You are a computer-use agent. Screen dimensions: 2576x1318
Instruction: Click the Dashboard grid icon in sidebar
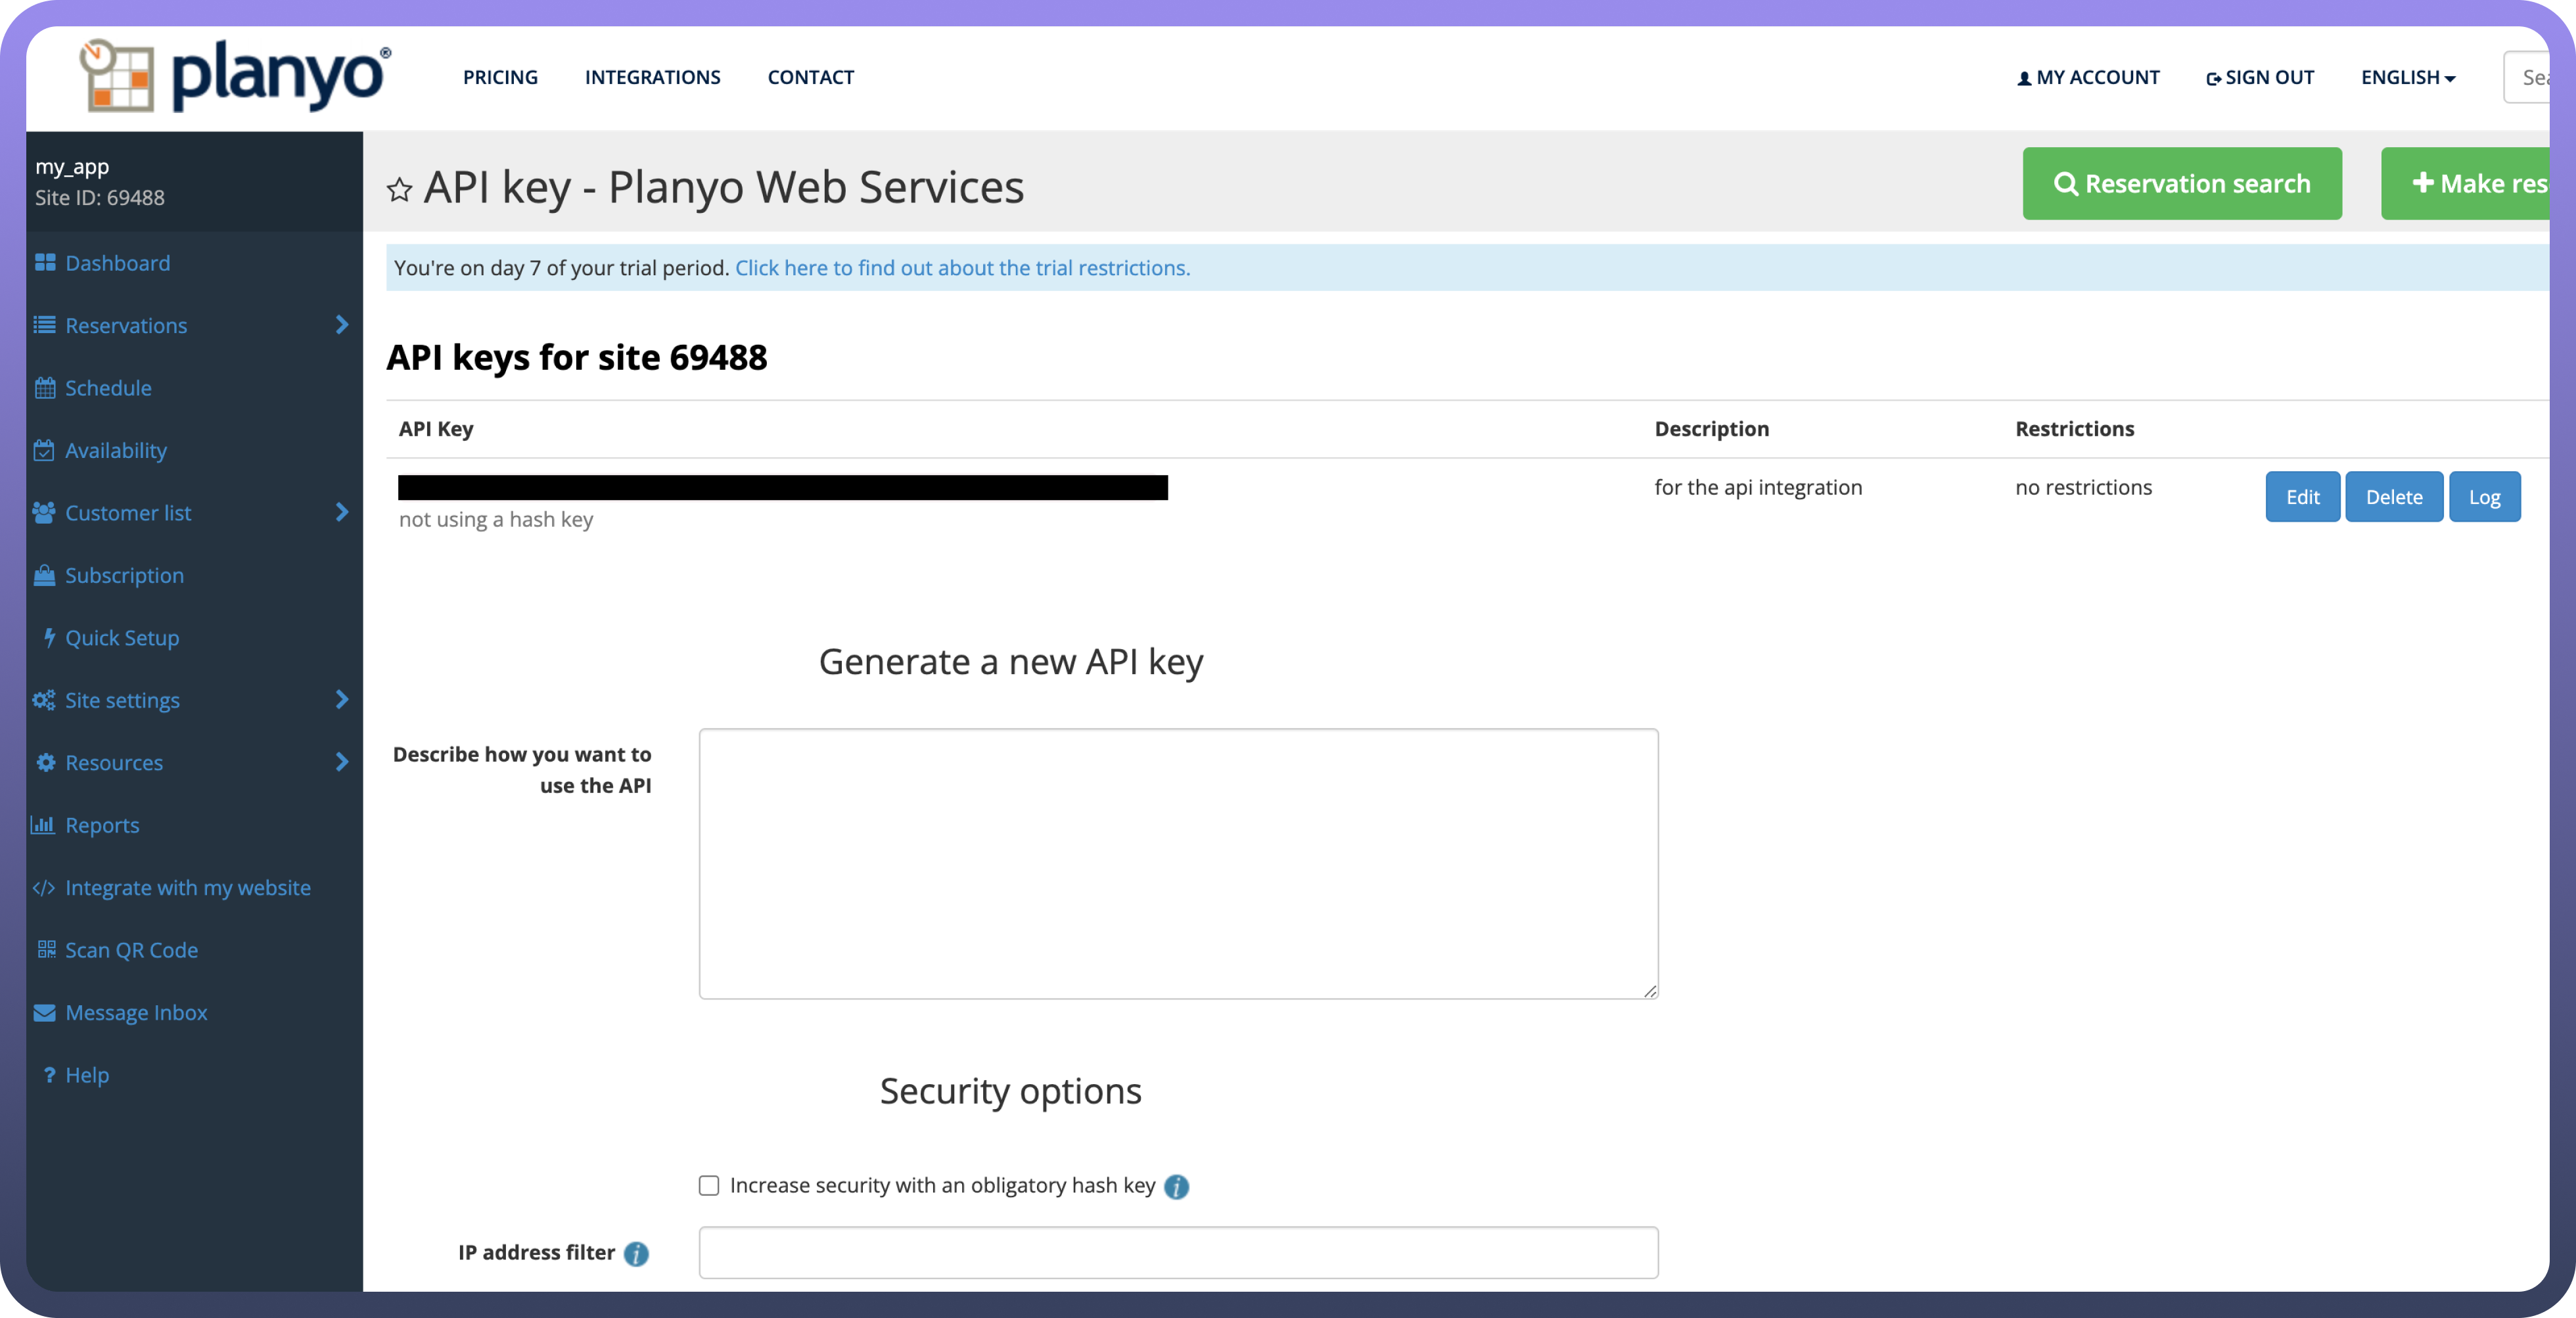[x=44, y=263]
